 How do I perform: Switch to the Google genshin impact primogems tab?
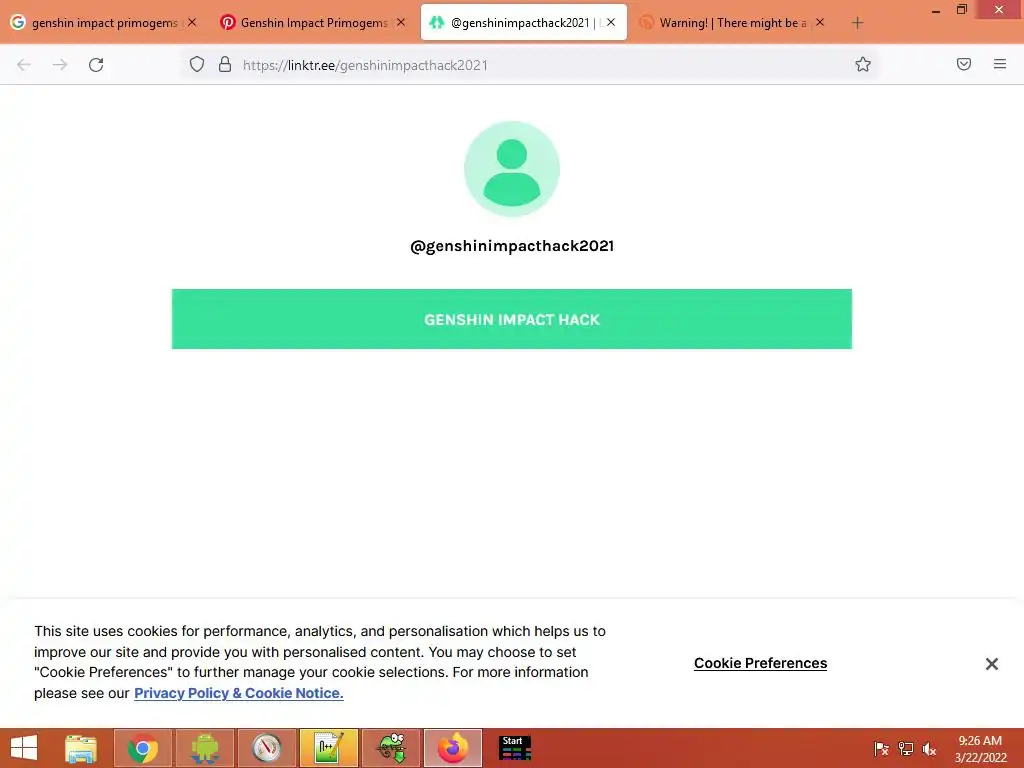pyautogui.click(x=104, y=23)
